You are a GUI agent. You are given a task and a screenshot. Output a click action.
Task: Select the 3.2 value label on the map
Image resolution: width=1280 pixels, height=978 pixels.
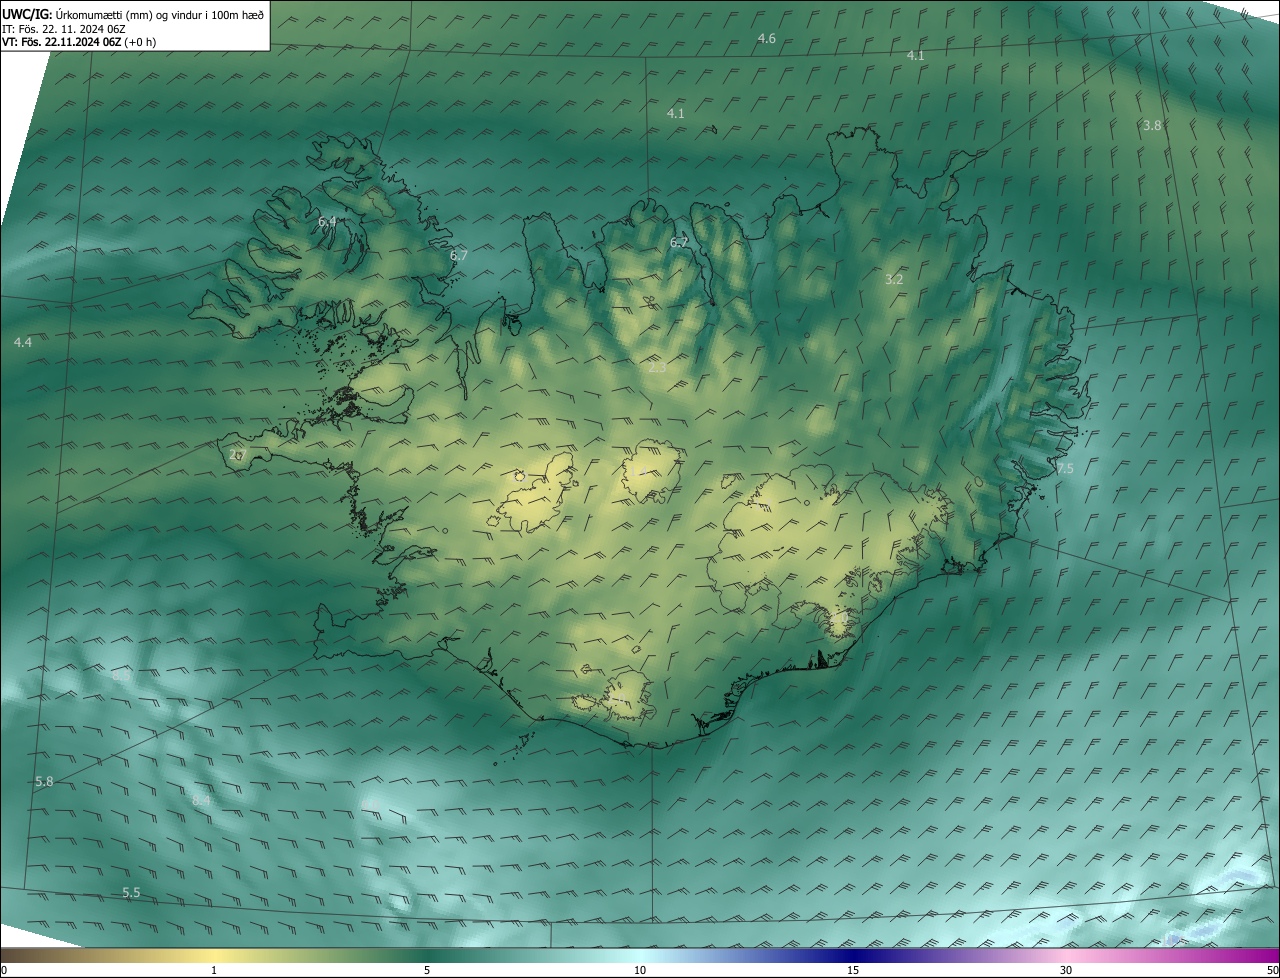(894, 280)
